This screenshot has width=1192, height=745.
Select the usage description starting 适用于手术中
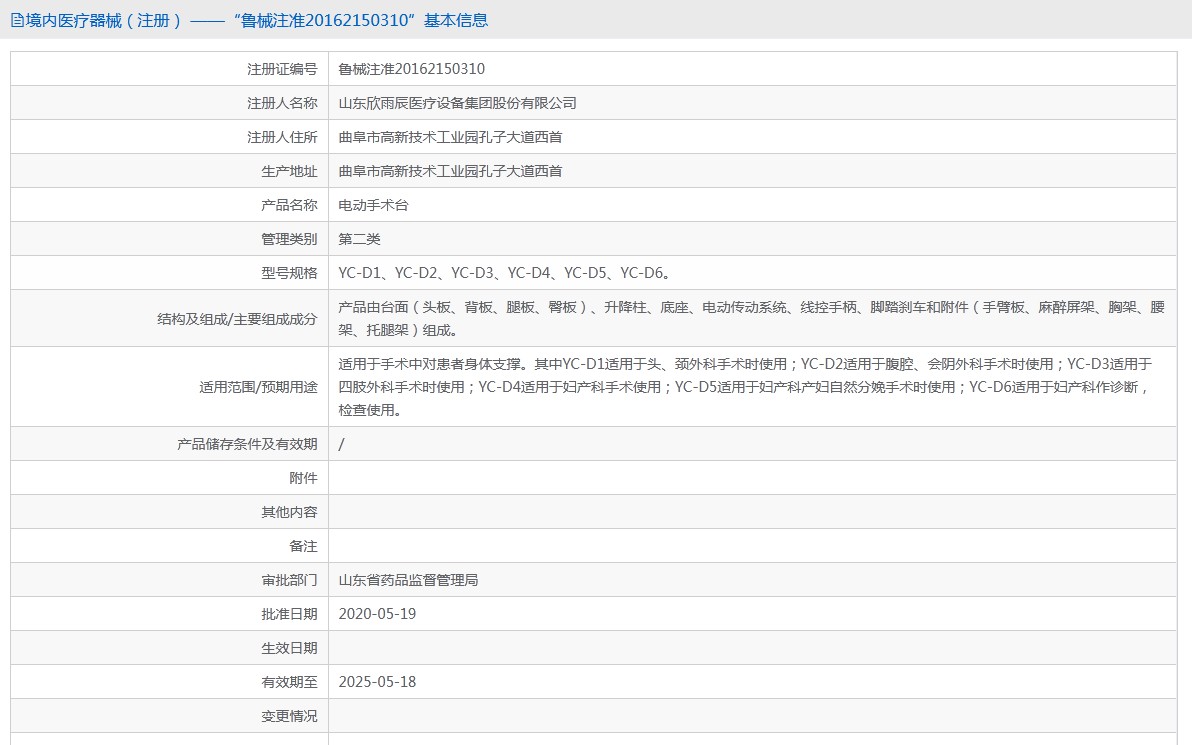[745, 388]
